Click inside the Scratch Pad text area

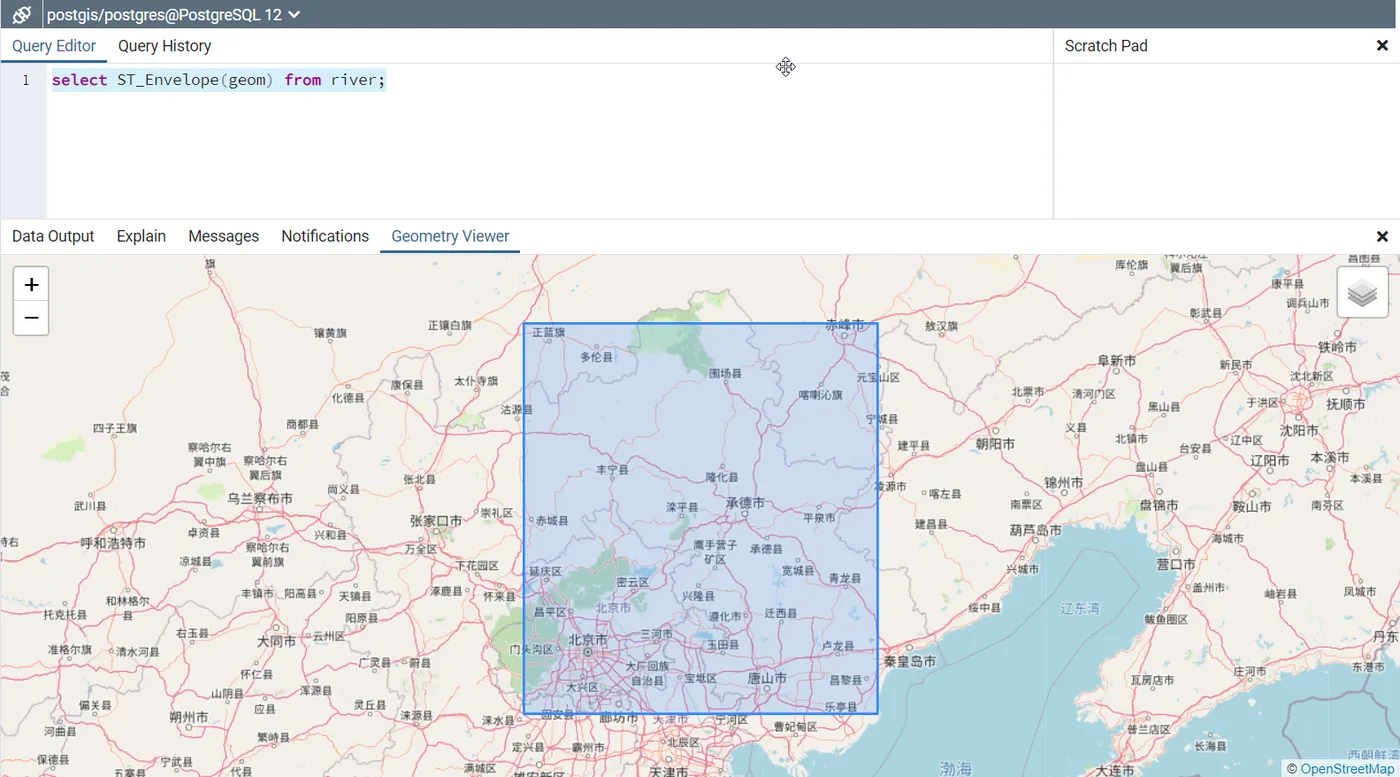click(x=1226, y=140)
